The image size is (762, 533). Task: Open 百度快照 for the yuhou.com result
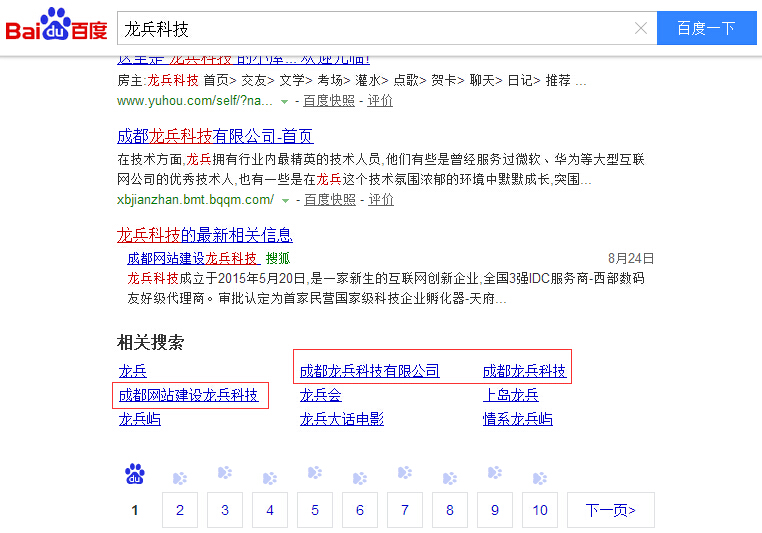pyautogui.click(x=329, y=100)
